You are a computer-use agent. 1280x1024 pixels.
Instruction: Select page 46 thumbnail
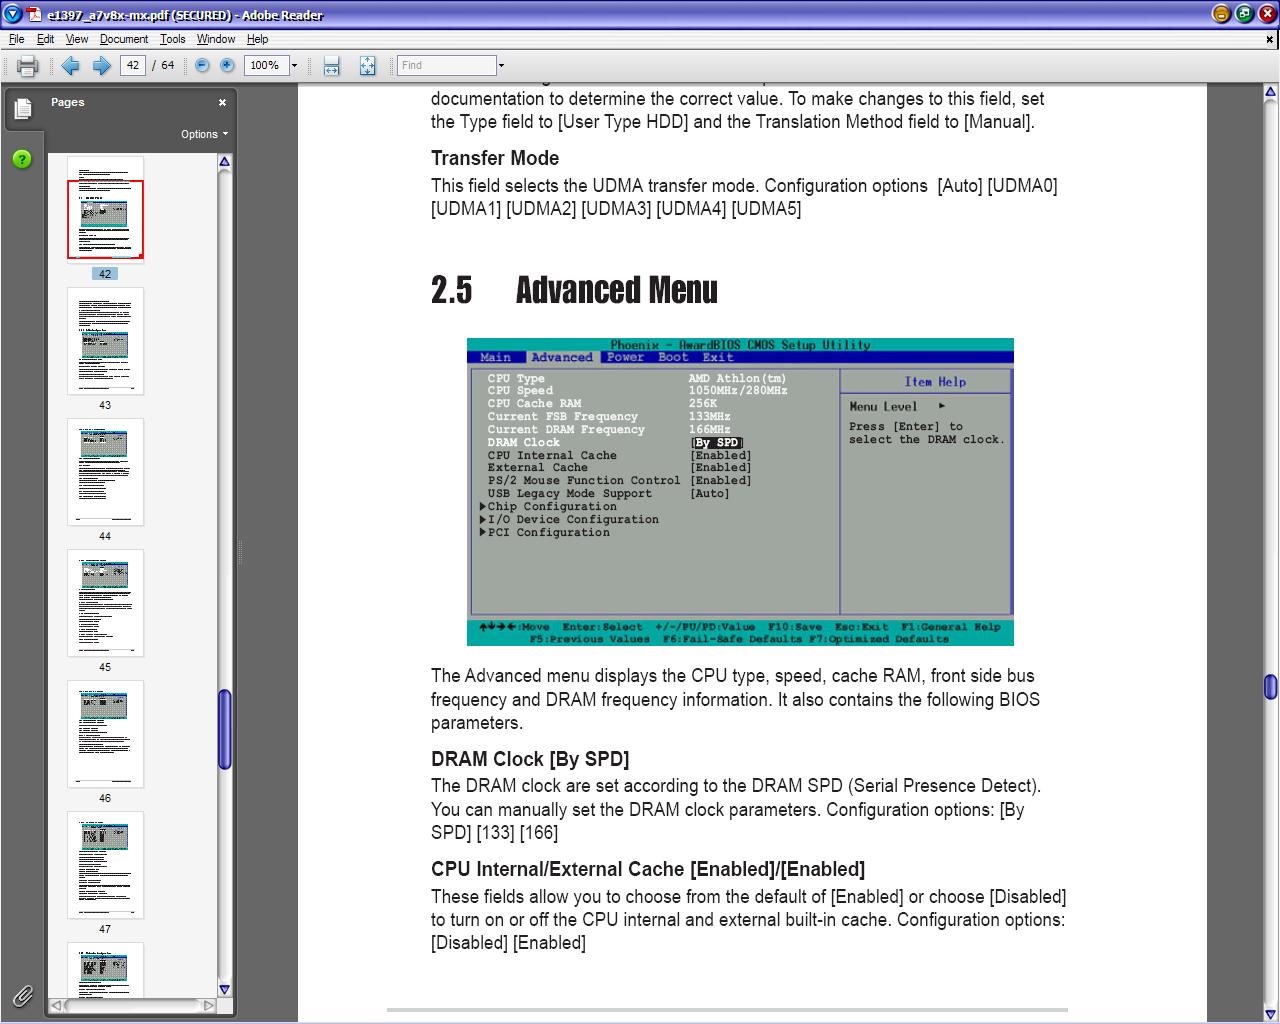(x=105, y=734)
